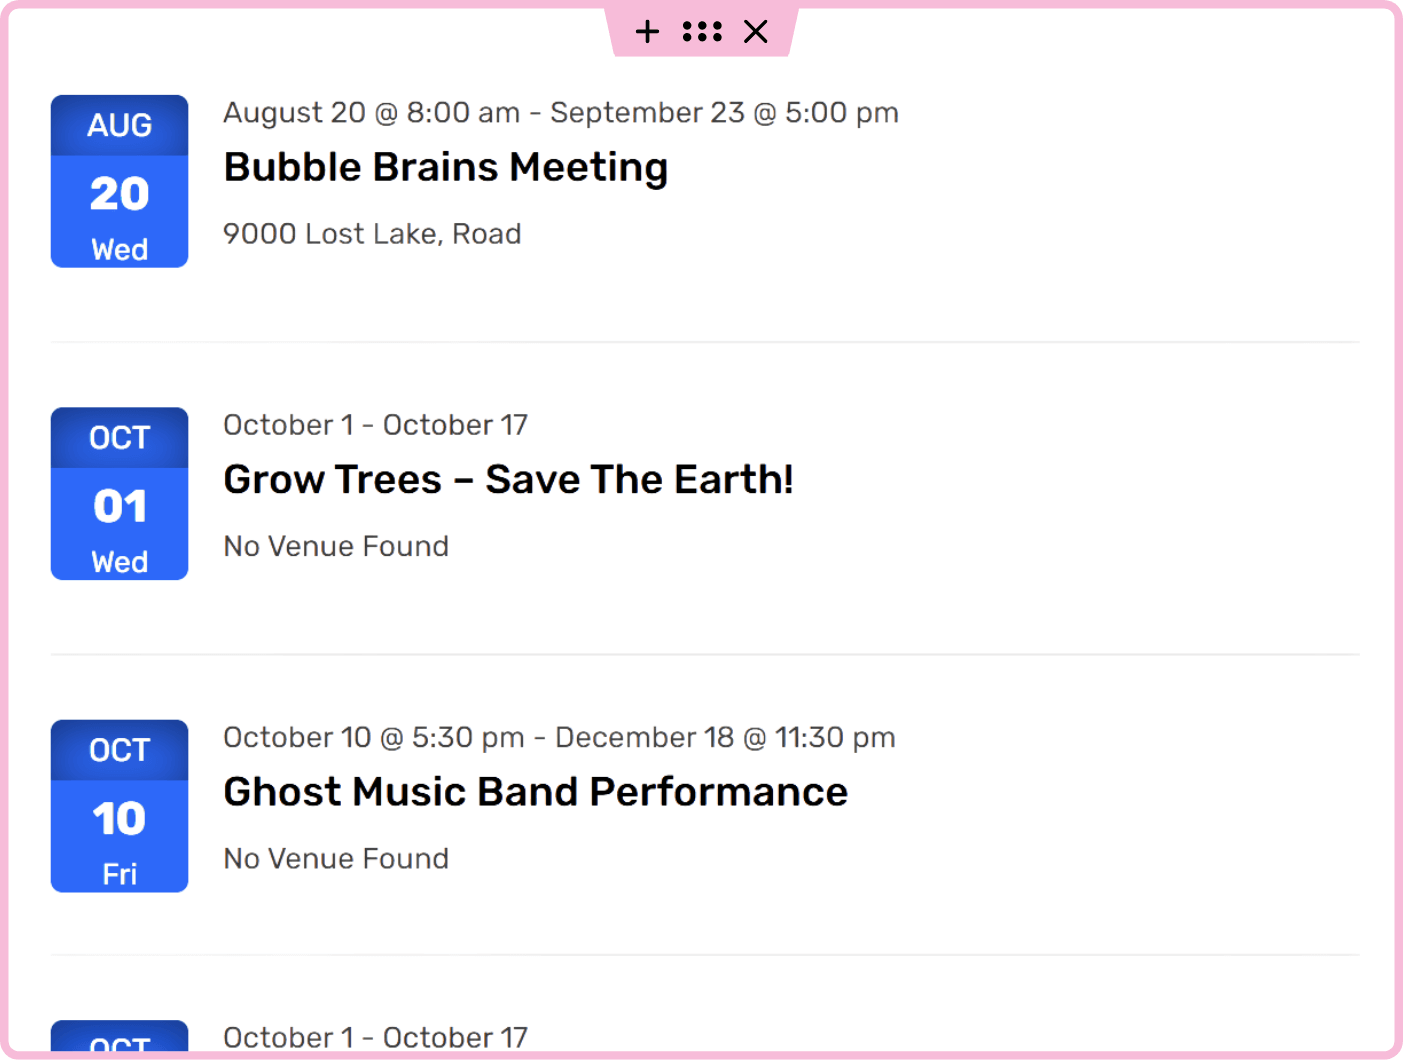
Task: Click the plus icon to add a block
Action: (647, 32)
